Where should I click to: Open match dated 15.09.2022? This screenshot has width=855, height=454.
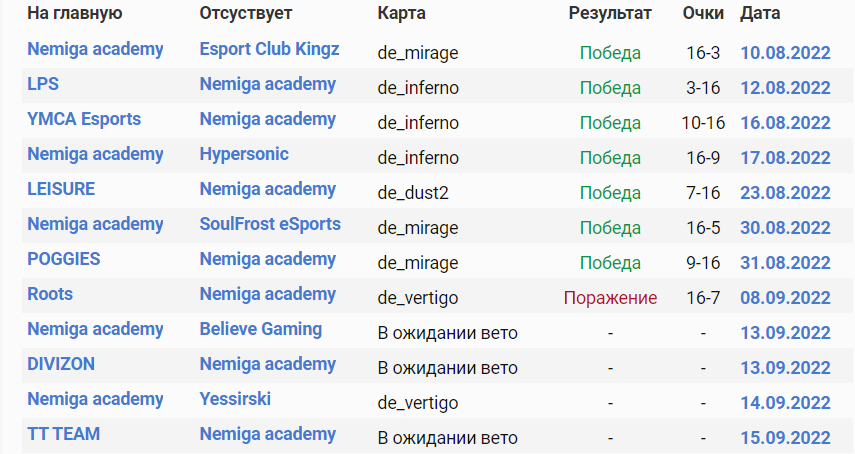click(785, 437)
